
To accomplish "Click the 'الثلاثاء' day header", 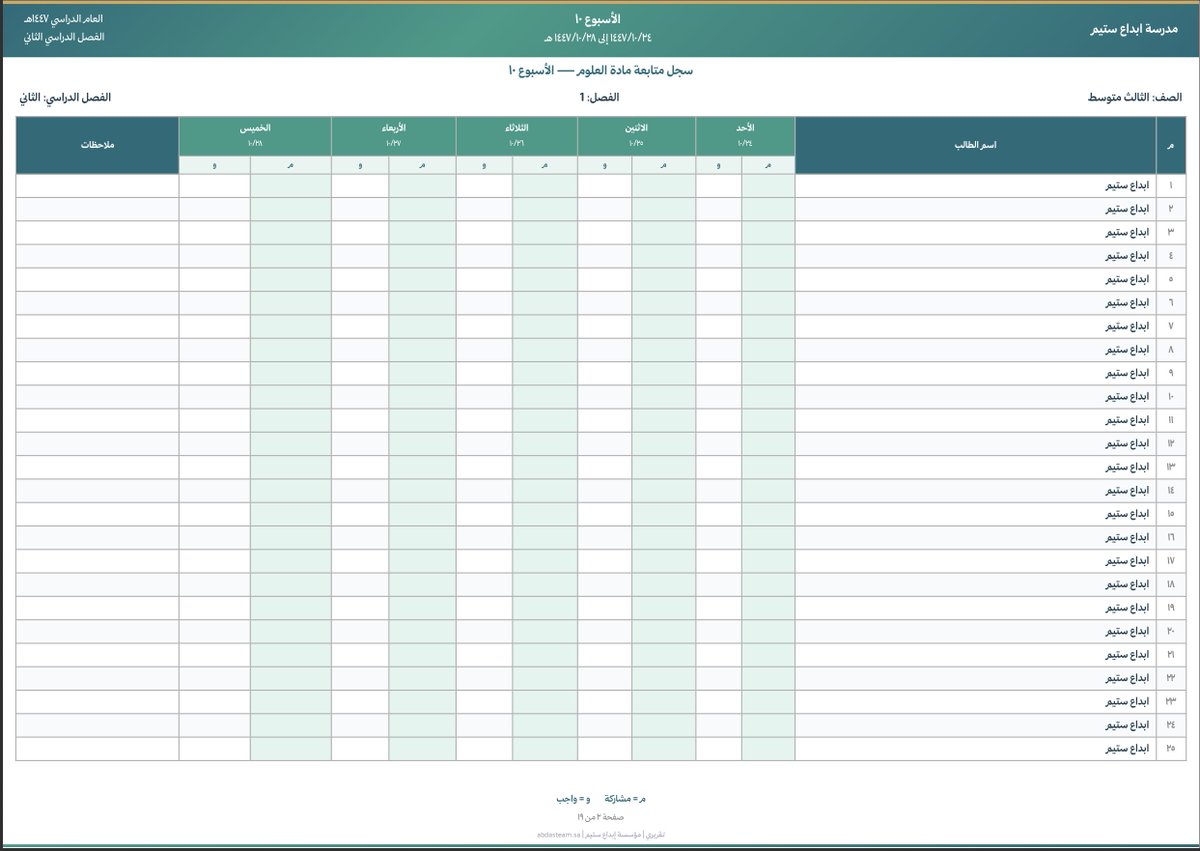I will point(516,129).
